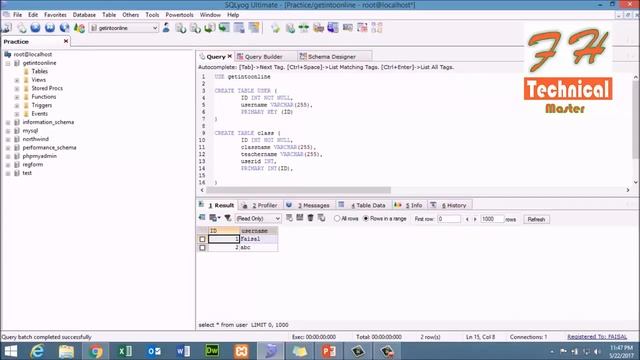Switch to the Schema Designer tab
The height and width of the screenshot is (360, 640).
point(332,57)
